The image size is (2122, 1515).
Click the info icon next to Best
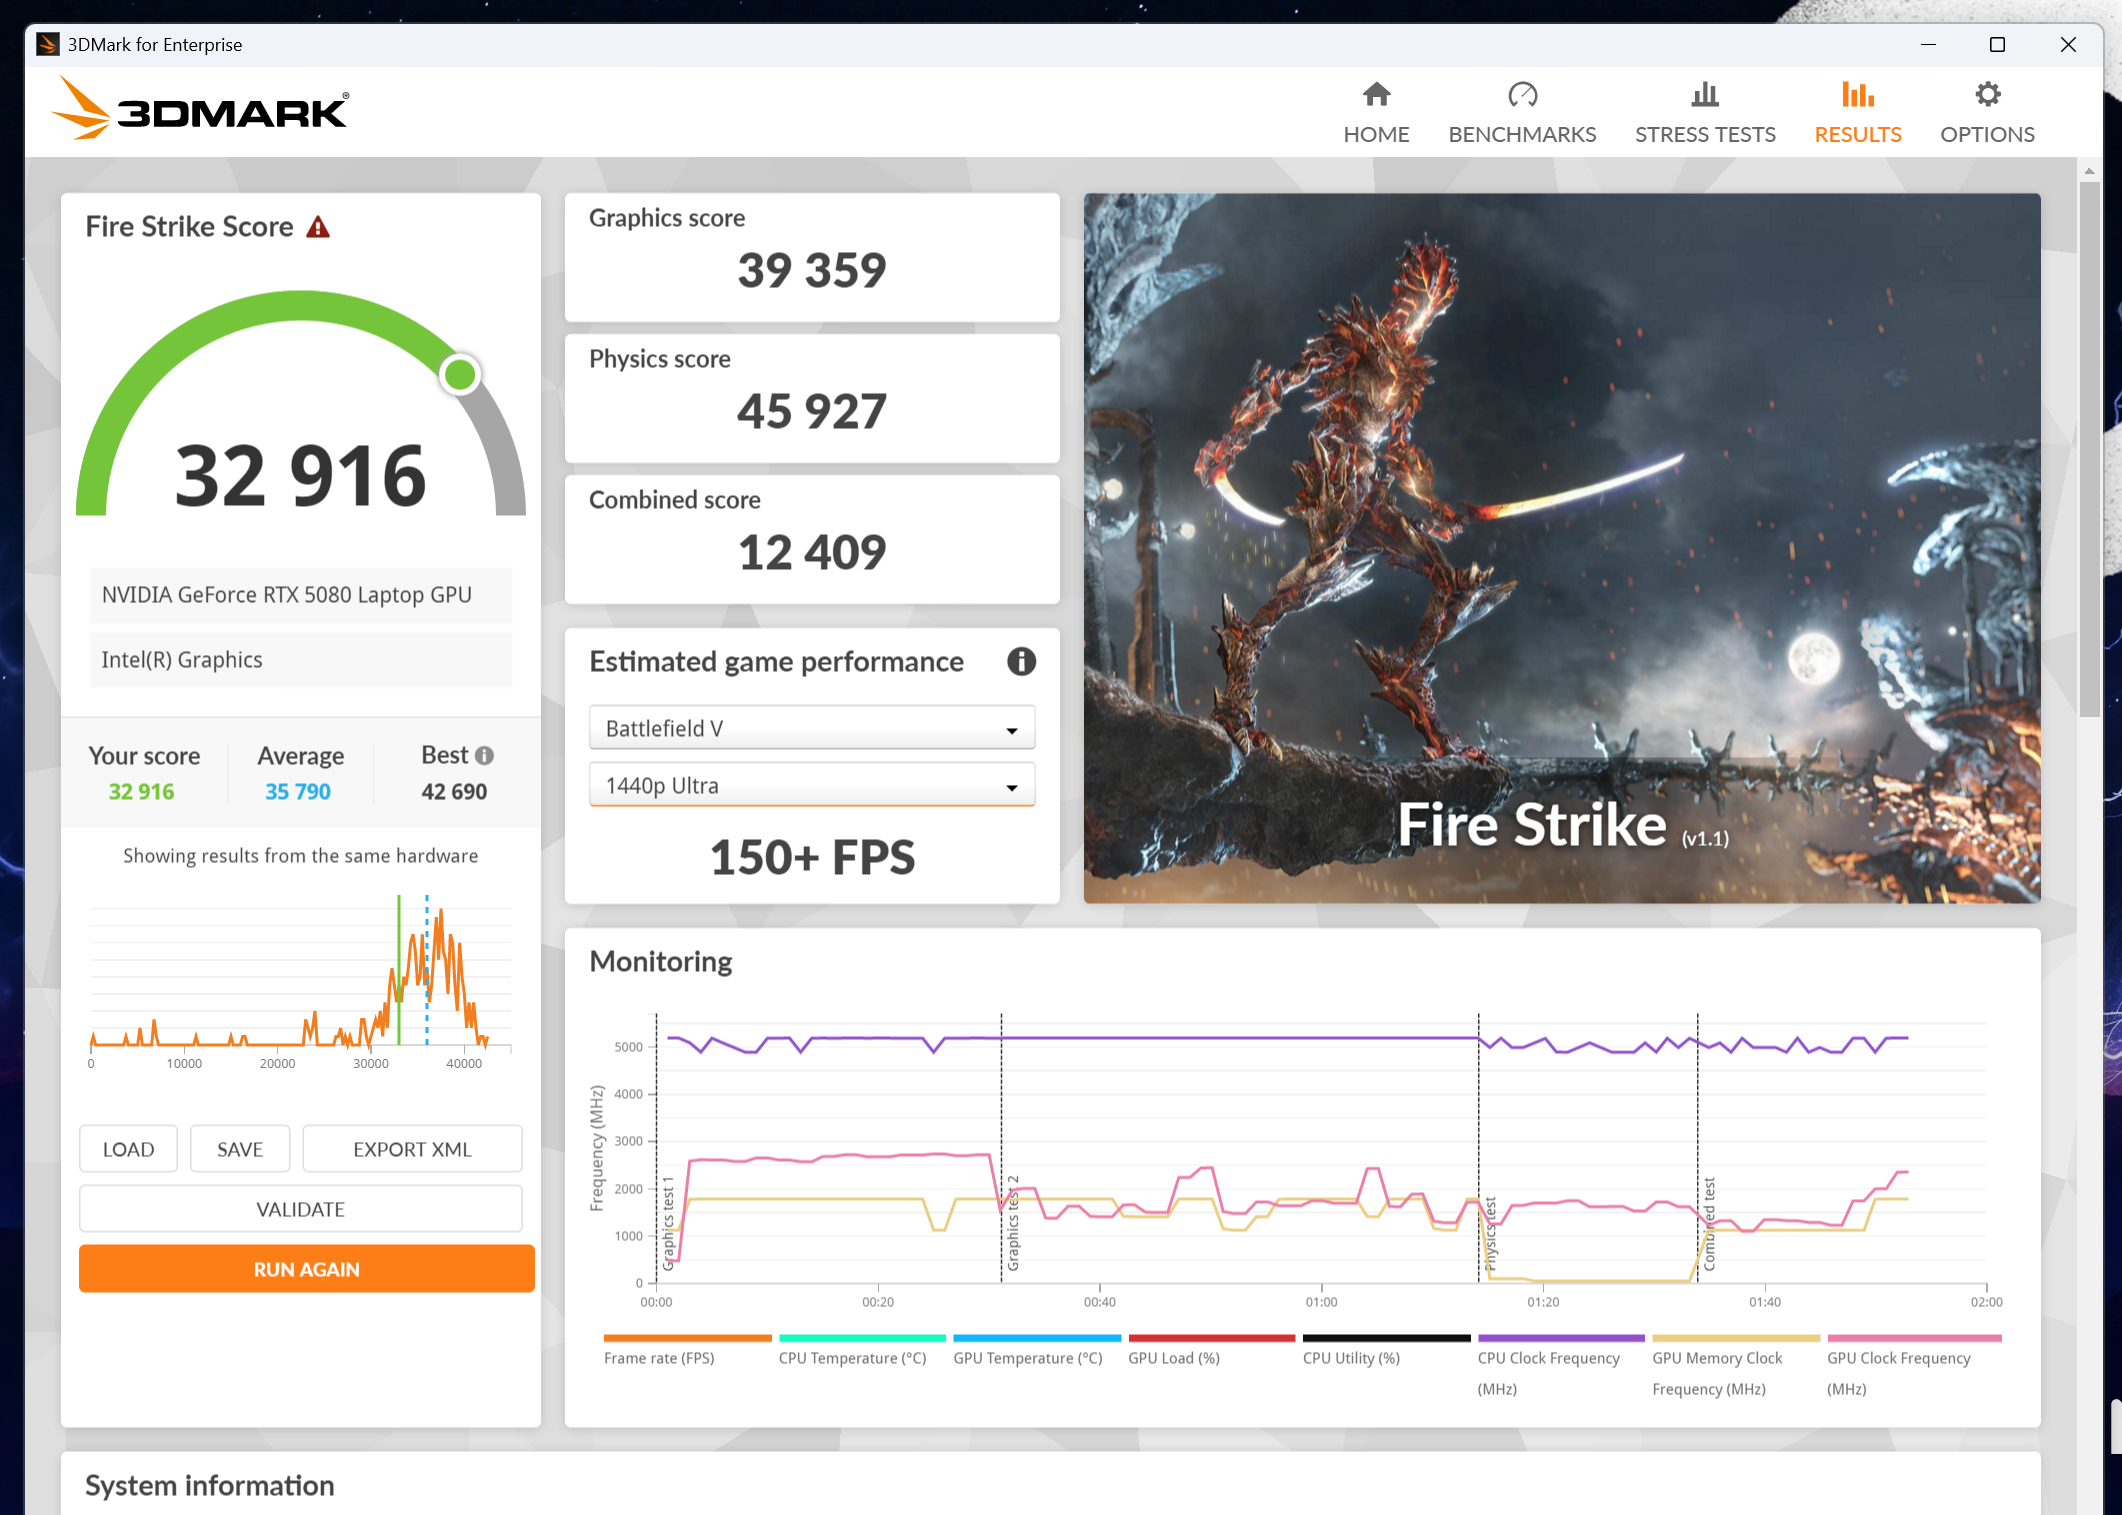point(484,756)
